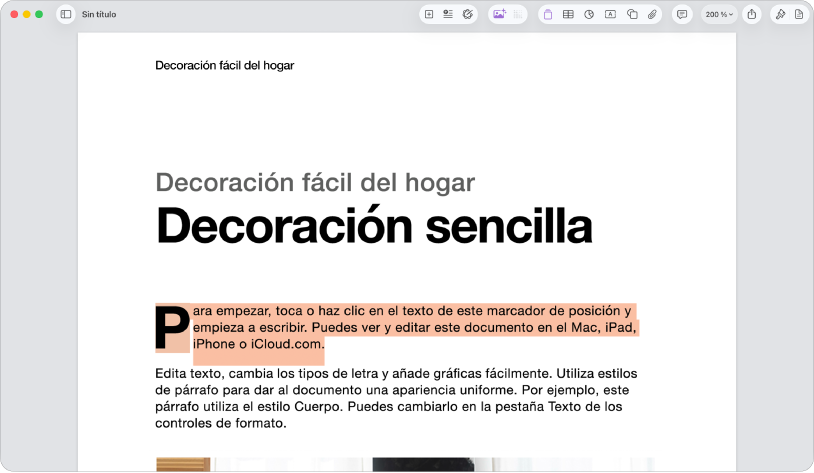The image size is (814, 473).
Task: Insert a chart using the pie chart icon
Action: [589, 15]
